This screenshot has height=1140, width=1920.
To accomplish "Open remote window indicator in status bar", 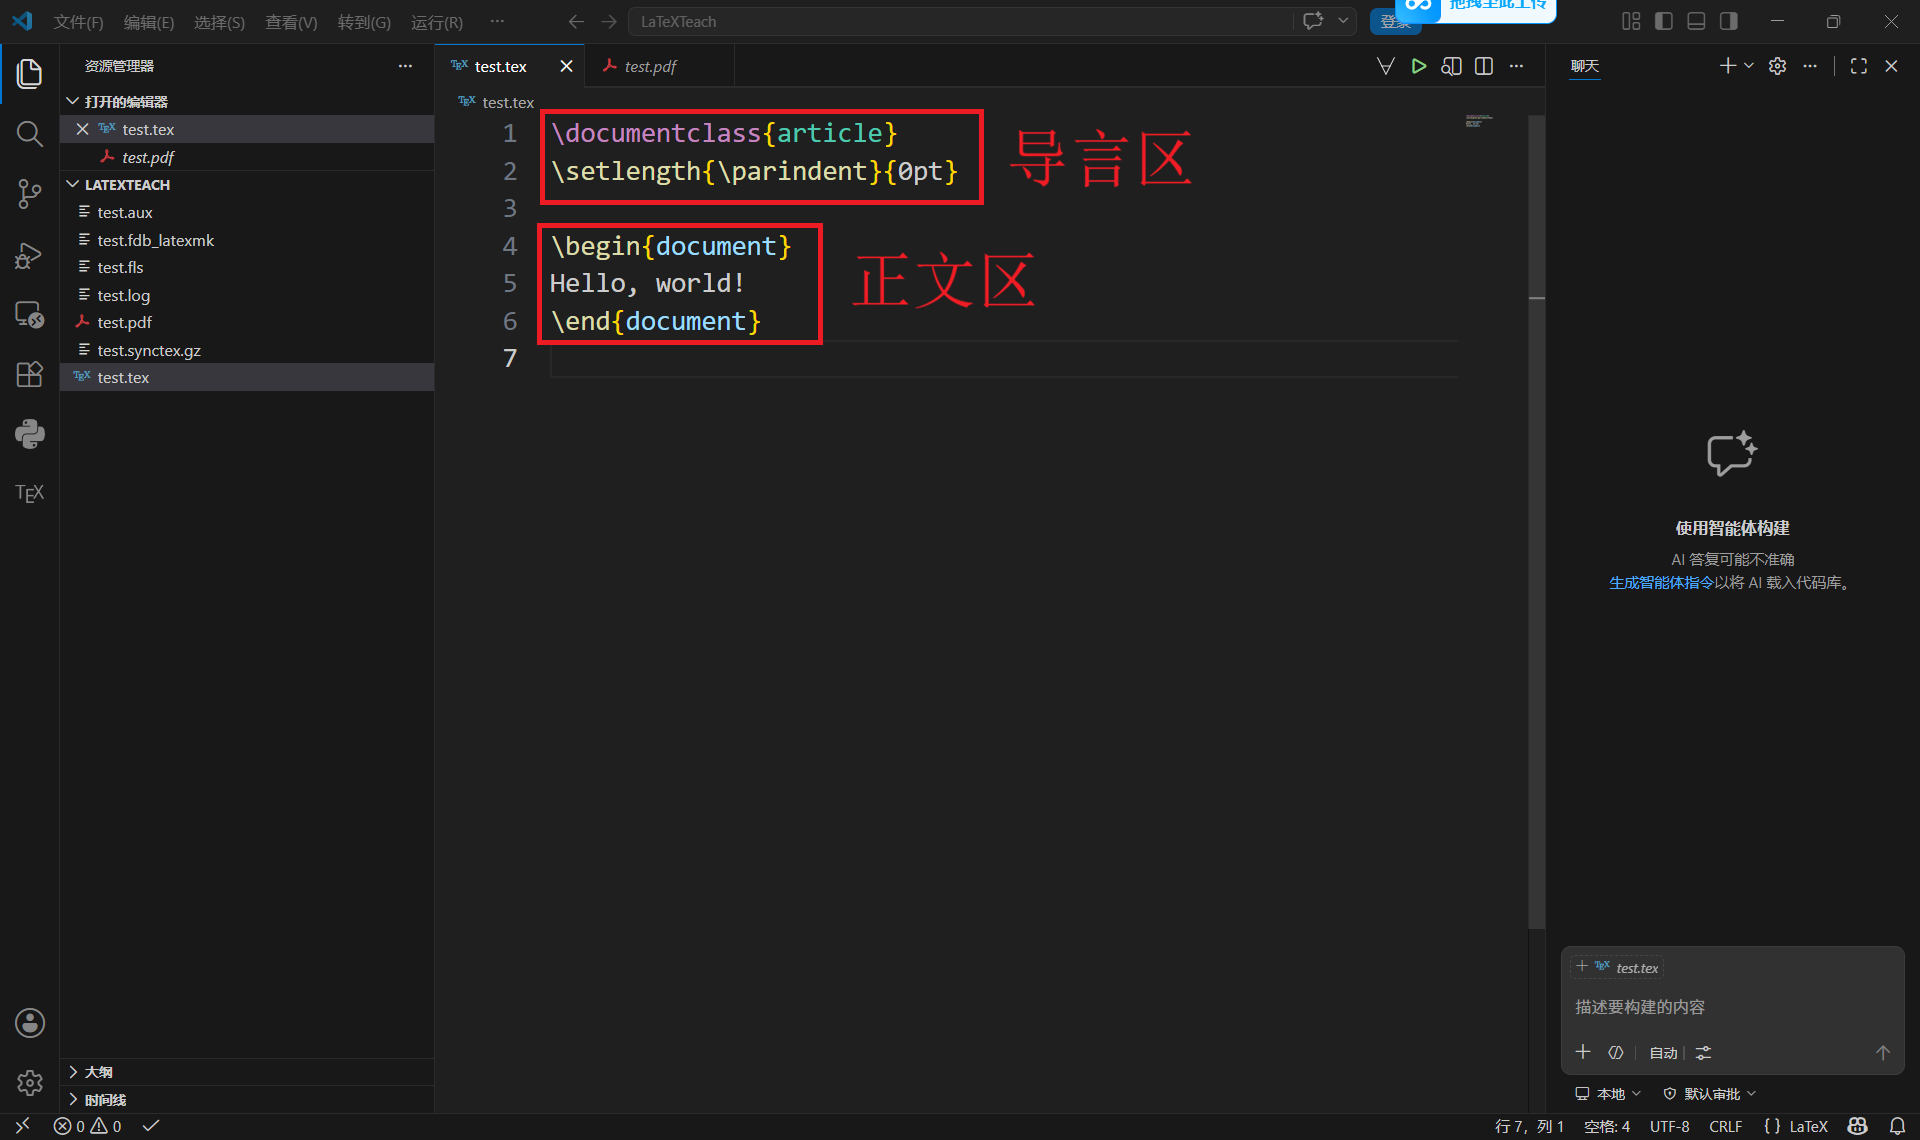I will 22,1126.
